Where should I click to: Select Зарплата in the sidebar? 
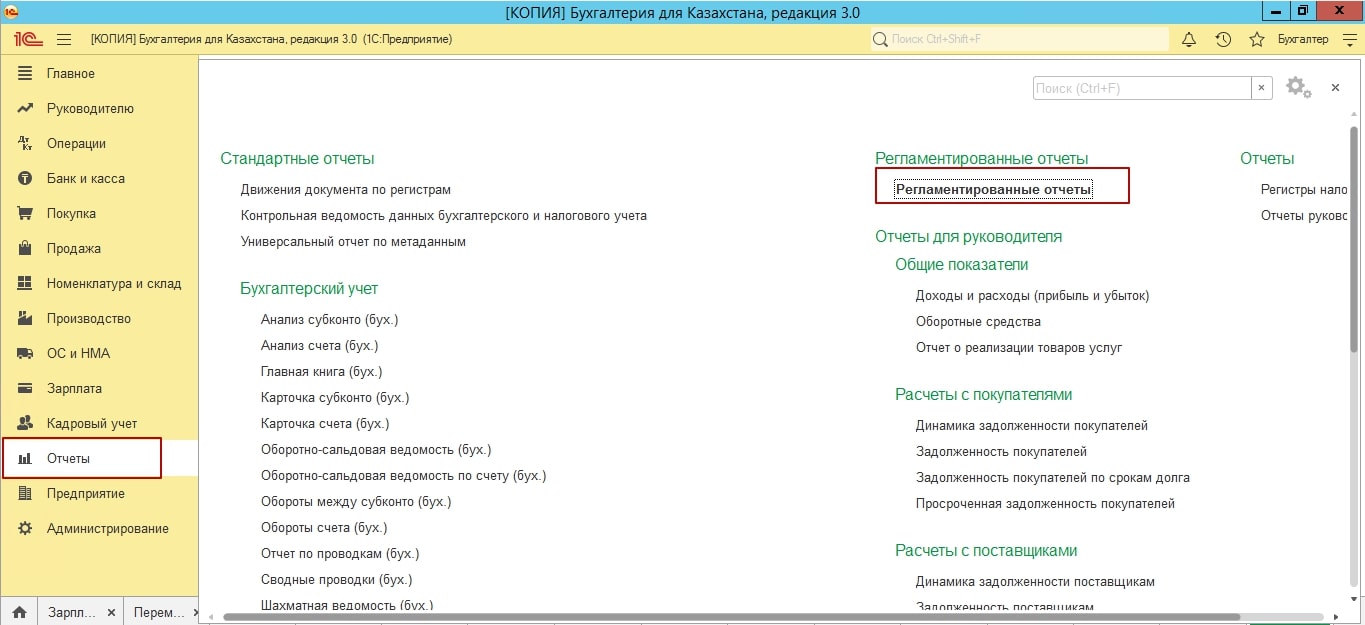click(x=74, y=388)
